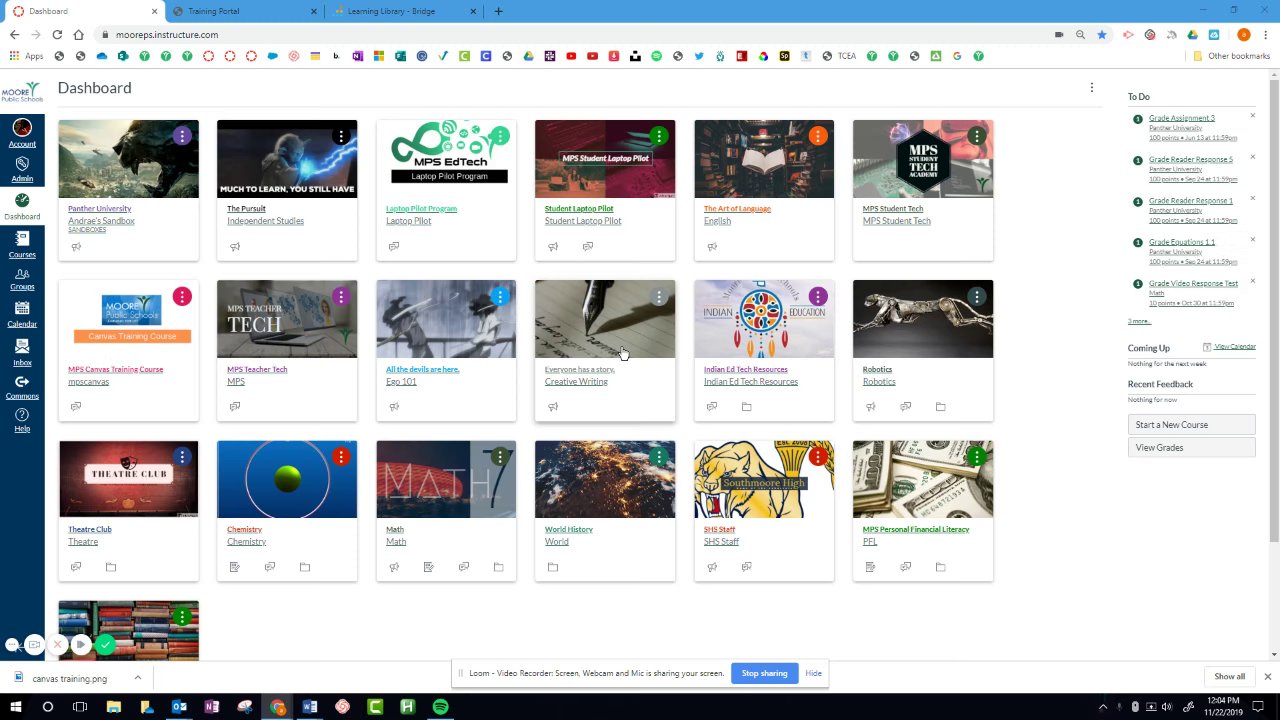Open Announcements for Andrae's Sandbox card
1280x720 pixels.
(x=76, y=247)
